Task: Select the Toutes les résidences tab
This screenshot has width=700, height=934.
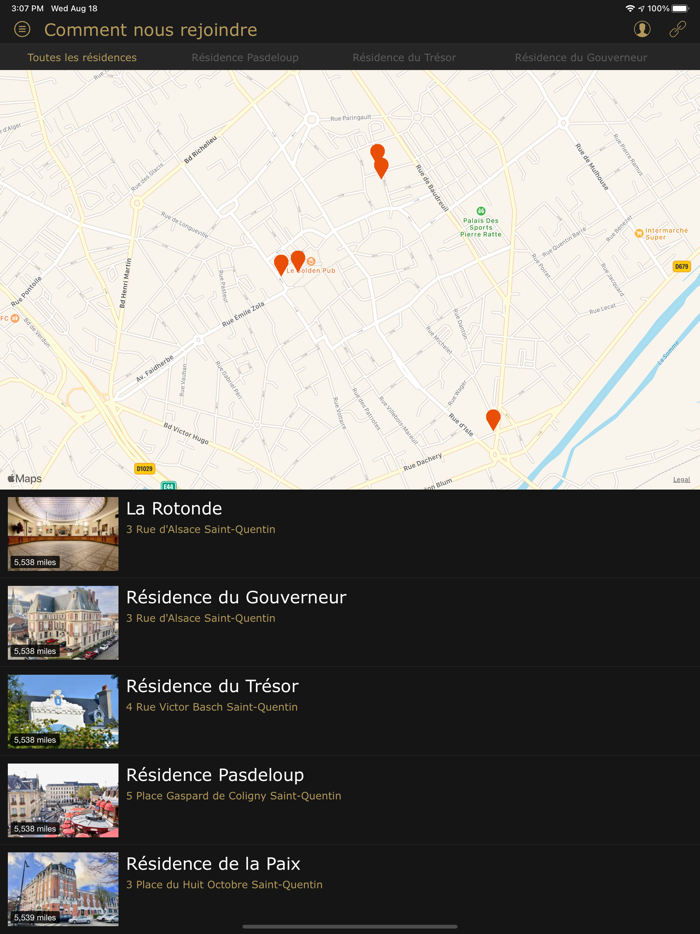Action: [82, 58]
